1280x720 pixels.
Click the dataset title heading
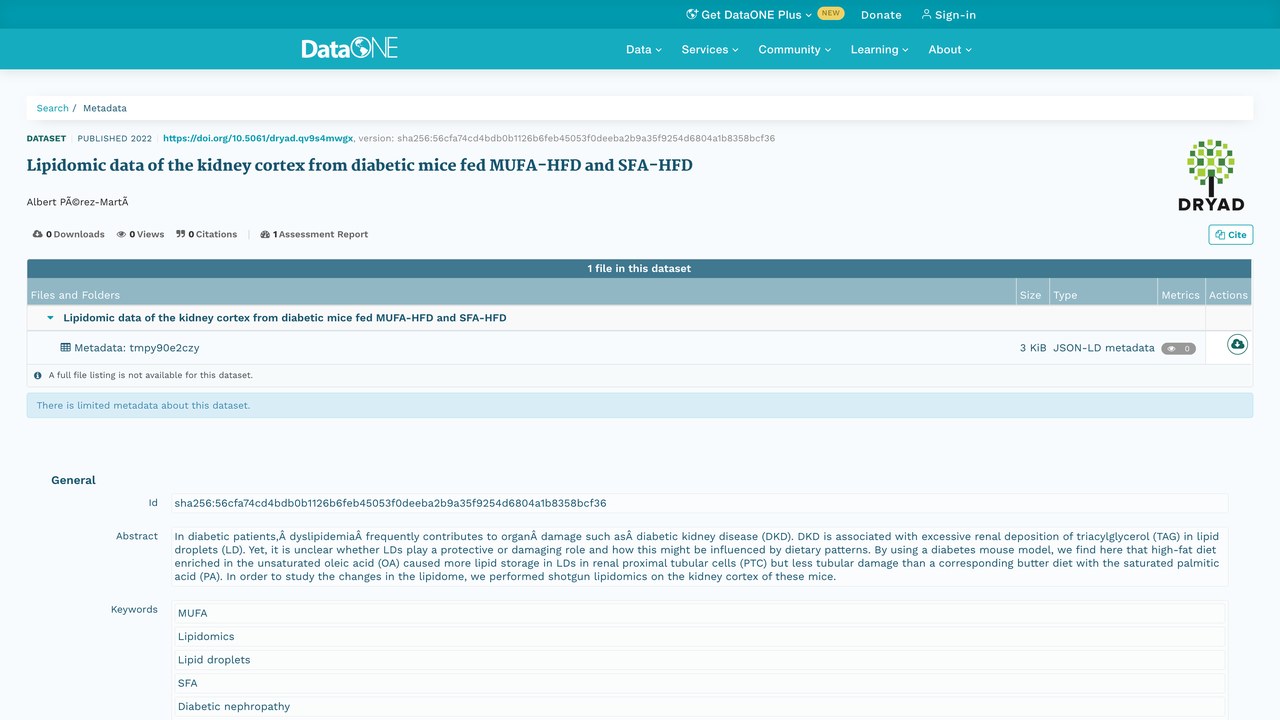(359, 165)
